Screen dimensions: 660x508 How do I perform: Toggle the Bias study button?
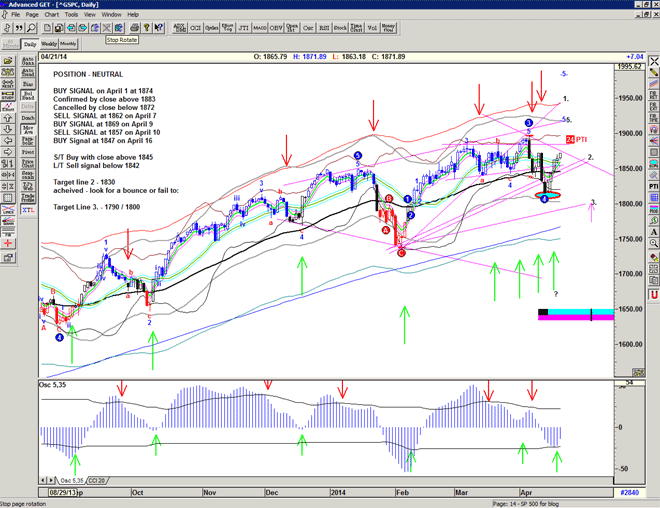click(x=27, y=85)
